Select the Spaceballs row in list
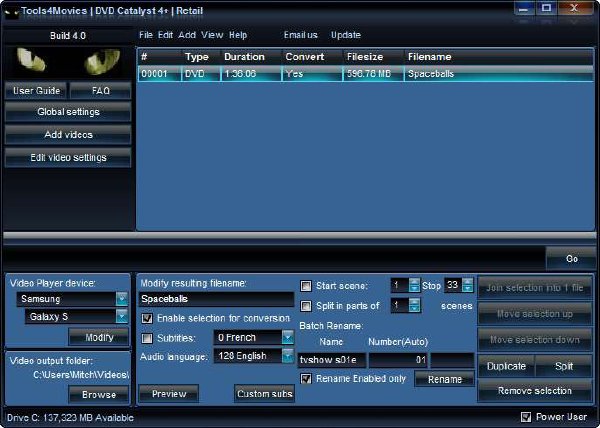600x428 pixels. 365,73
